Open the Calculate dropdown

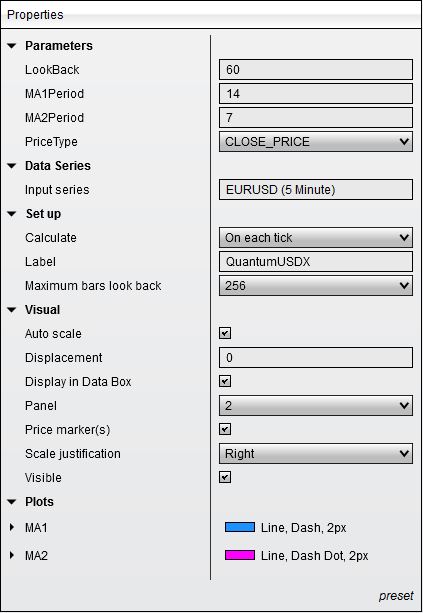[x=315, y=238]
